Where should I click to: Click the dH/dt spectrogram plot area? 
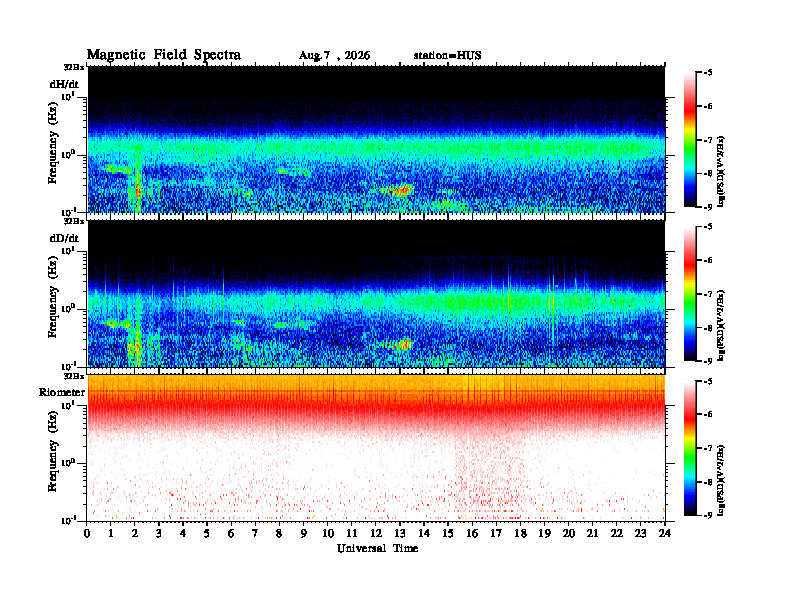376,139
